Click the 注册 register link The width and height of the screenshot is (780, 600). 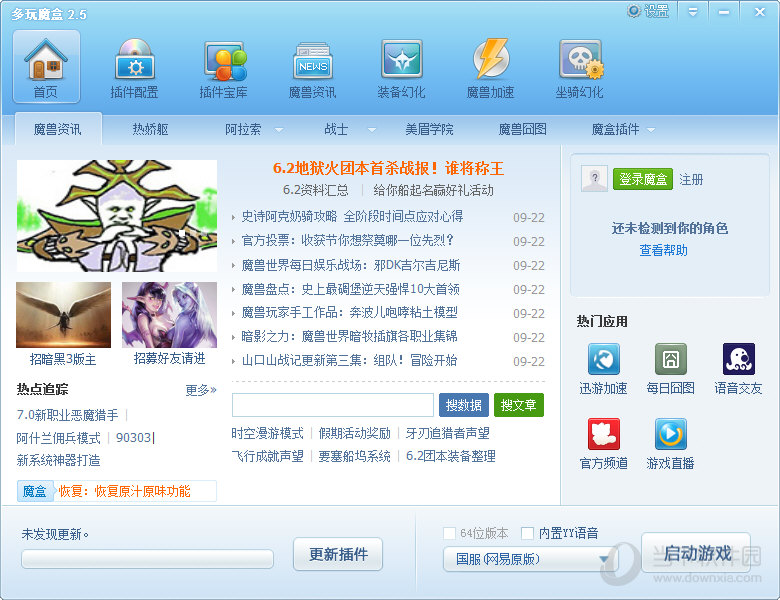coord(691,180)
